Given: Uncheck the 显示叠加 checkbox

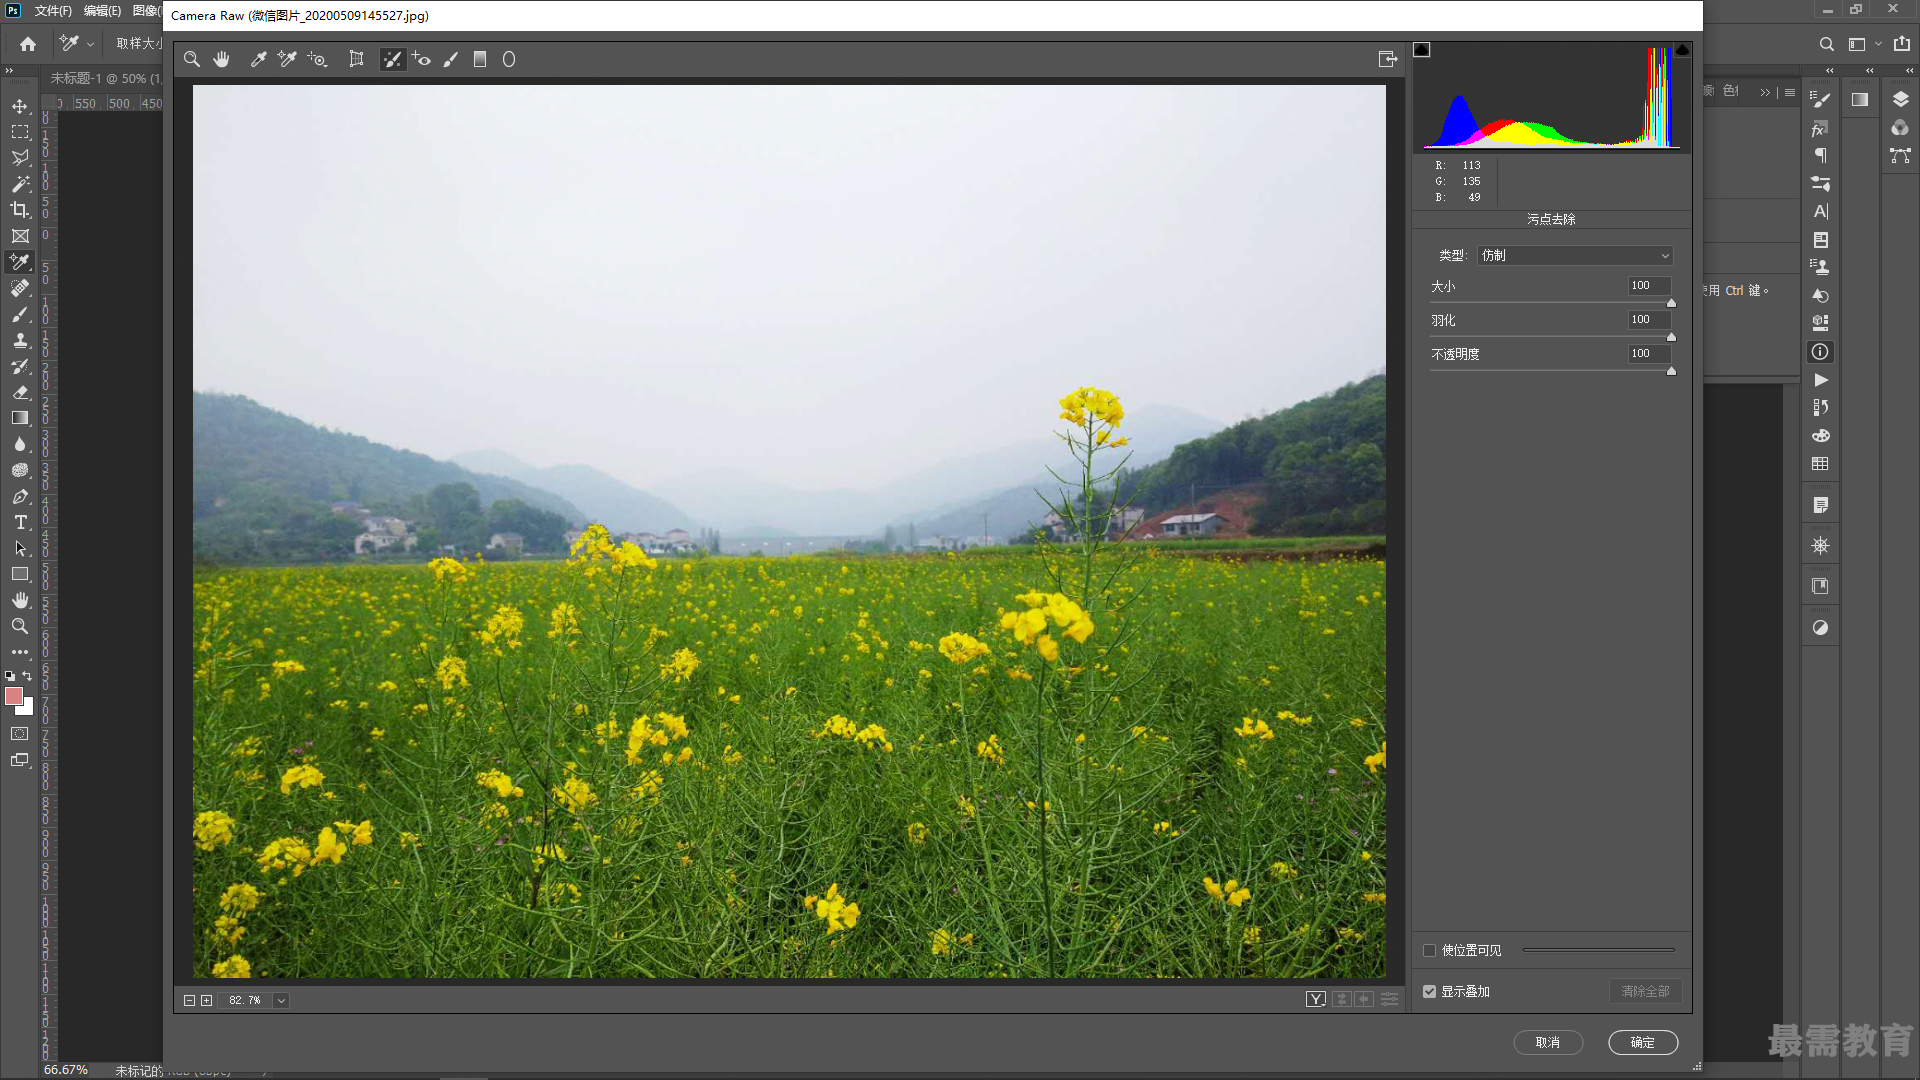Looking at the screenshot, I should pos(1430,992).
